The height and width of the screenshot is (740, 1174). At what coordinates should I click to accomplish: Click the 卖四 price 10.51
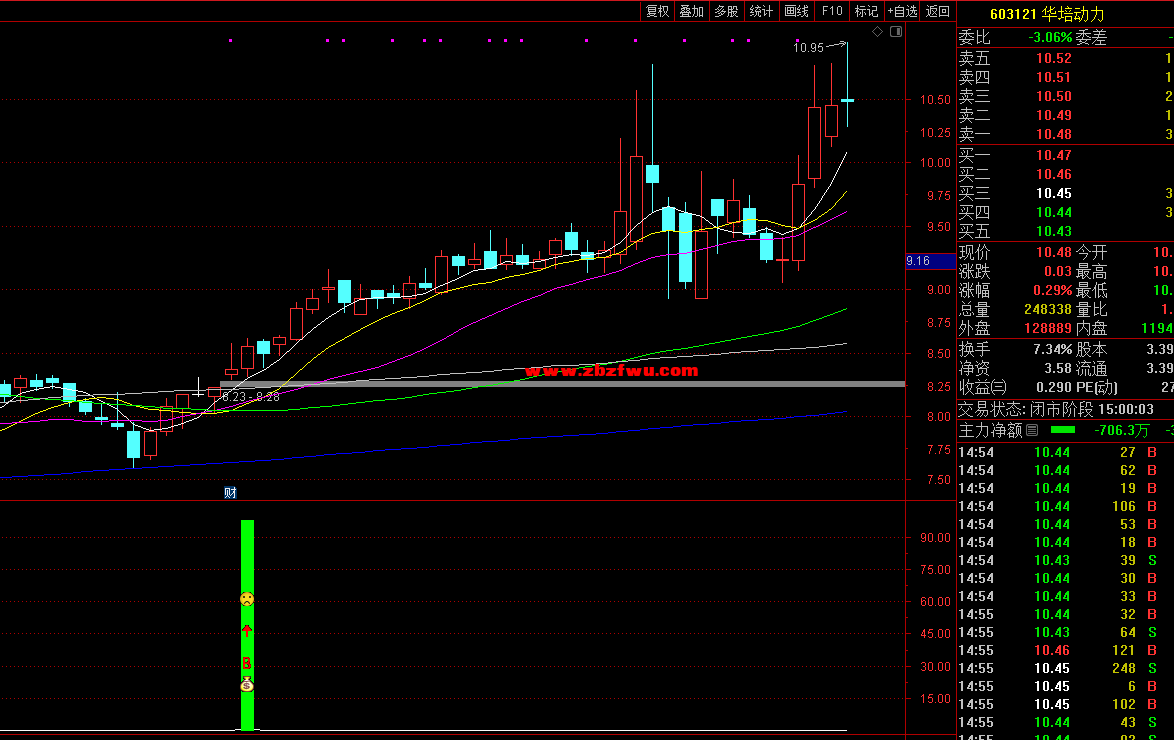click(x=1053, y=77)
